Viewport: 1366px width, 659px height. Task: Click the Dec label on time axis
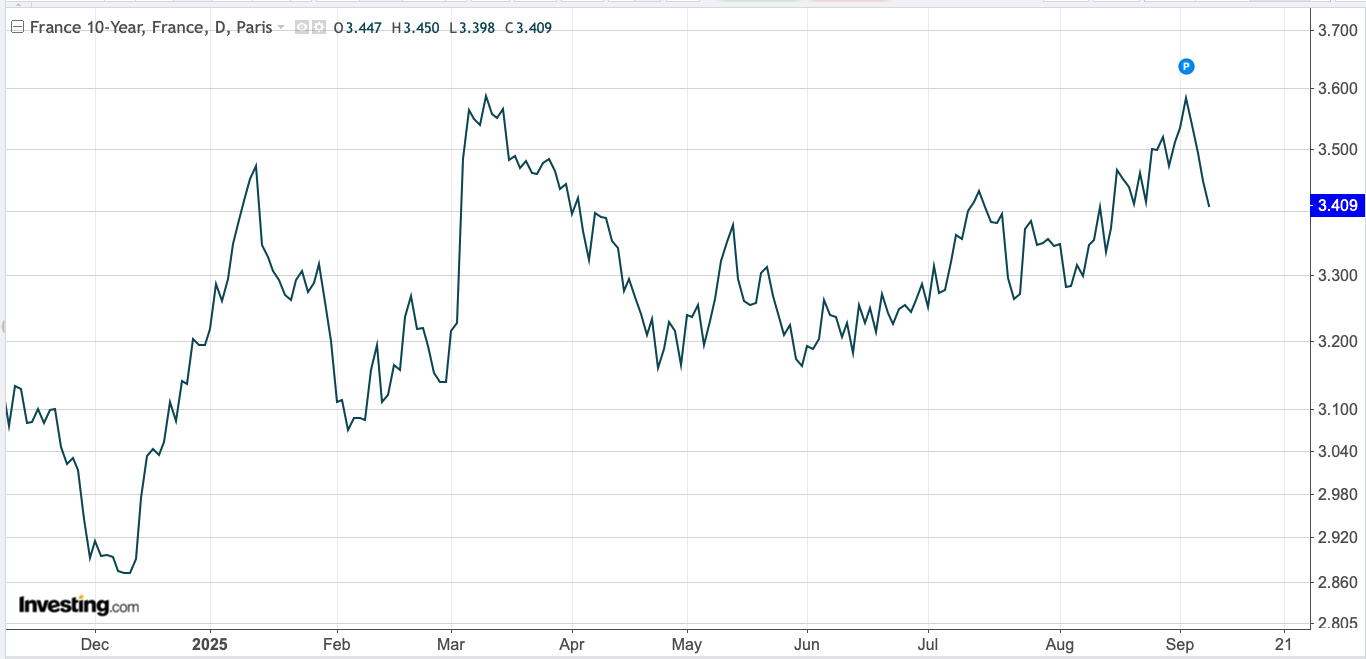click(95, 644)
